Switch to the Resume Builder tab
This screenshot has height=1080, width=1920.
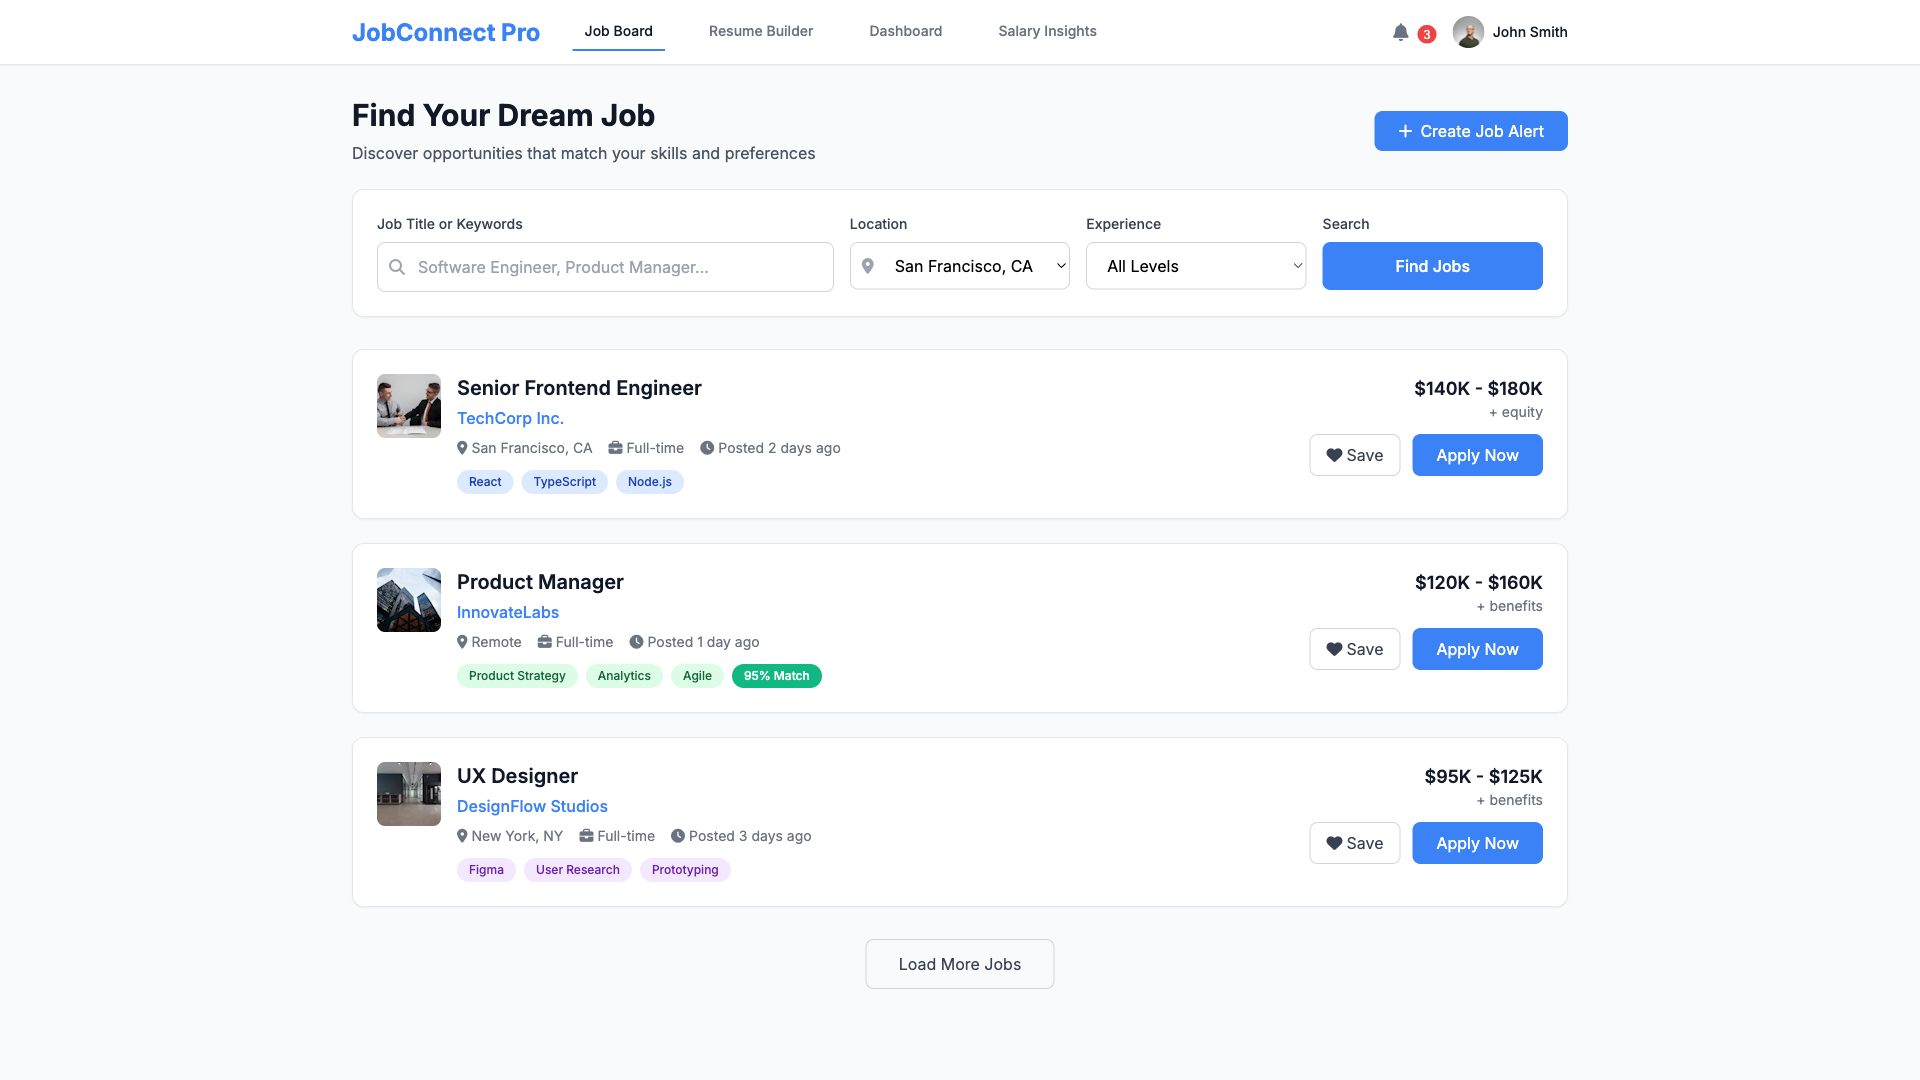coord(760,31)
